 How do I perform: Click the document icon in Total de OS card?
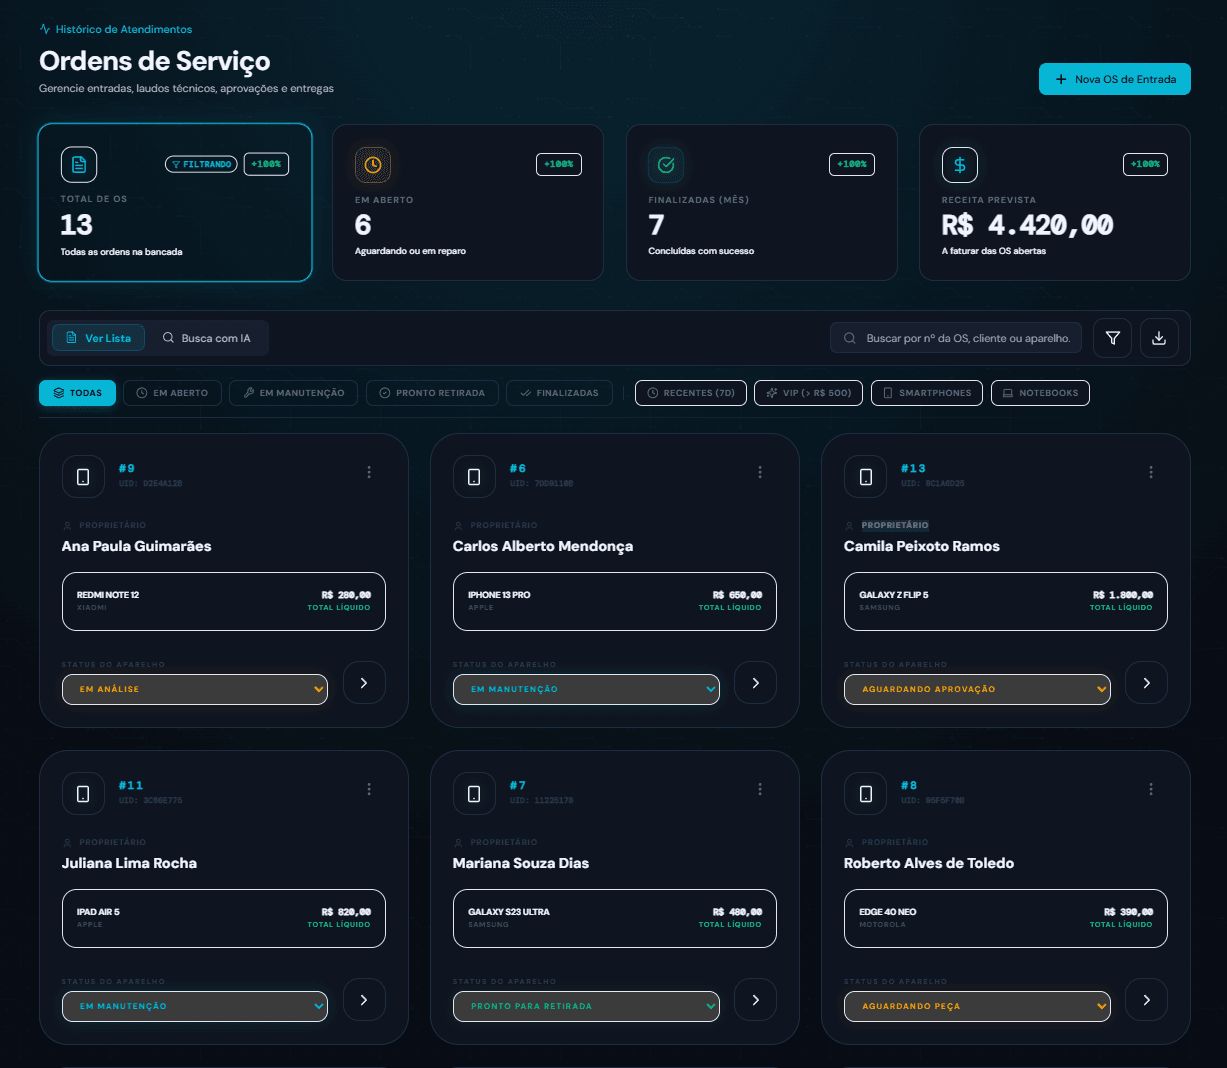(x=79, y=165)
